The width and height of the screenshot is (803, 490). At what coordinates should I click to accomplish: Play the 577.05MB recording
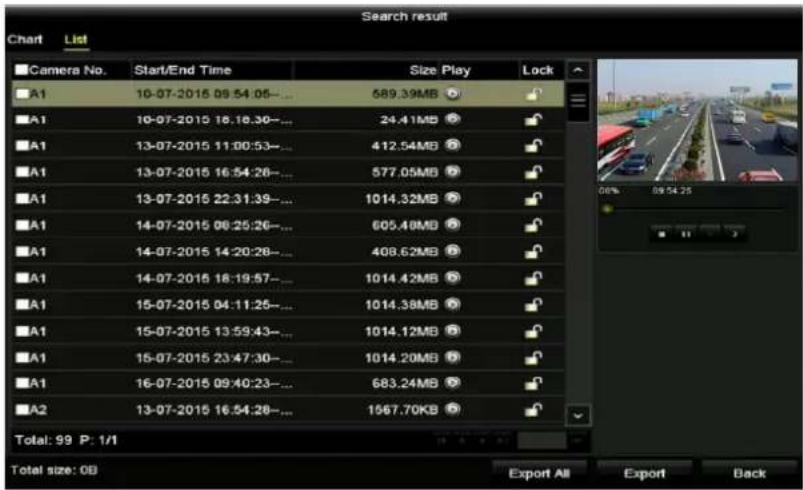coord(453,172)
